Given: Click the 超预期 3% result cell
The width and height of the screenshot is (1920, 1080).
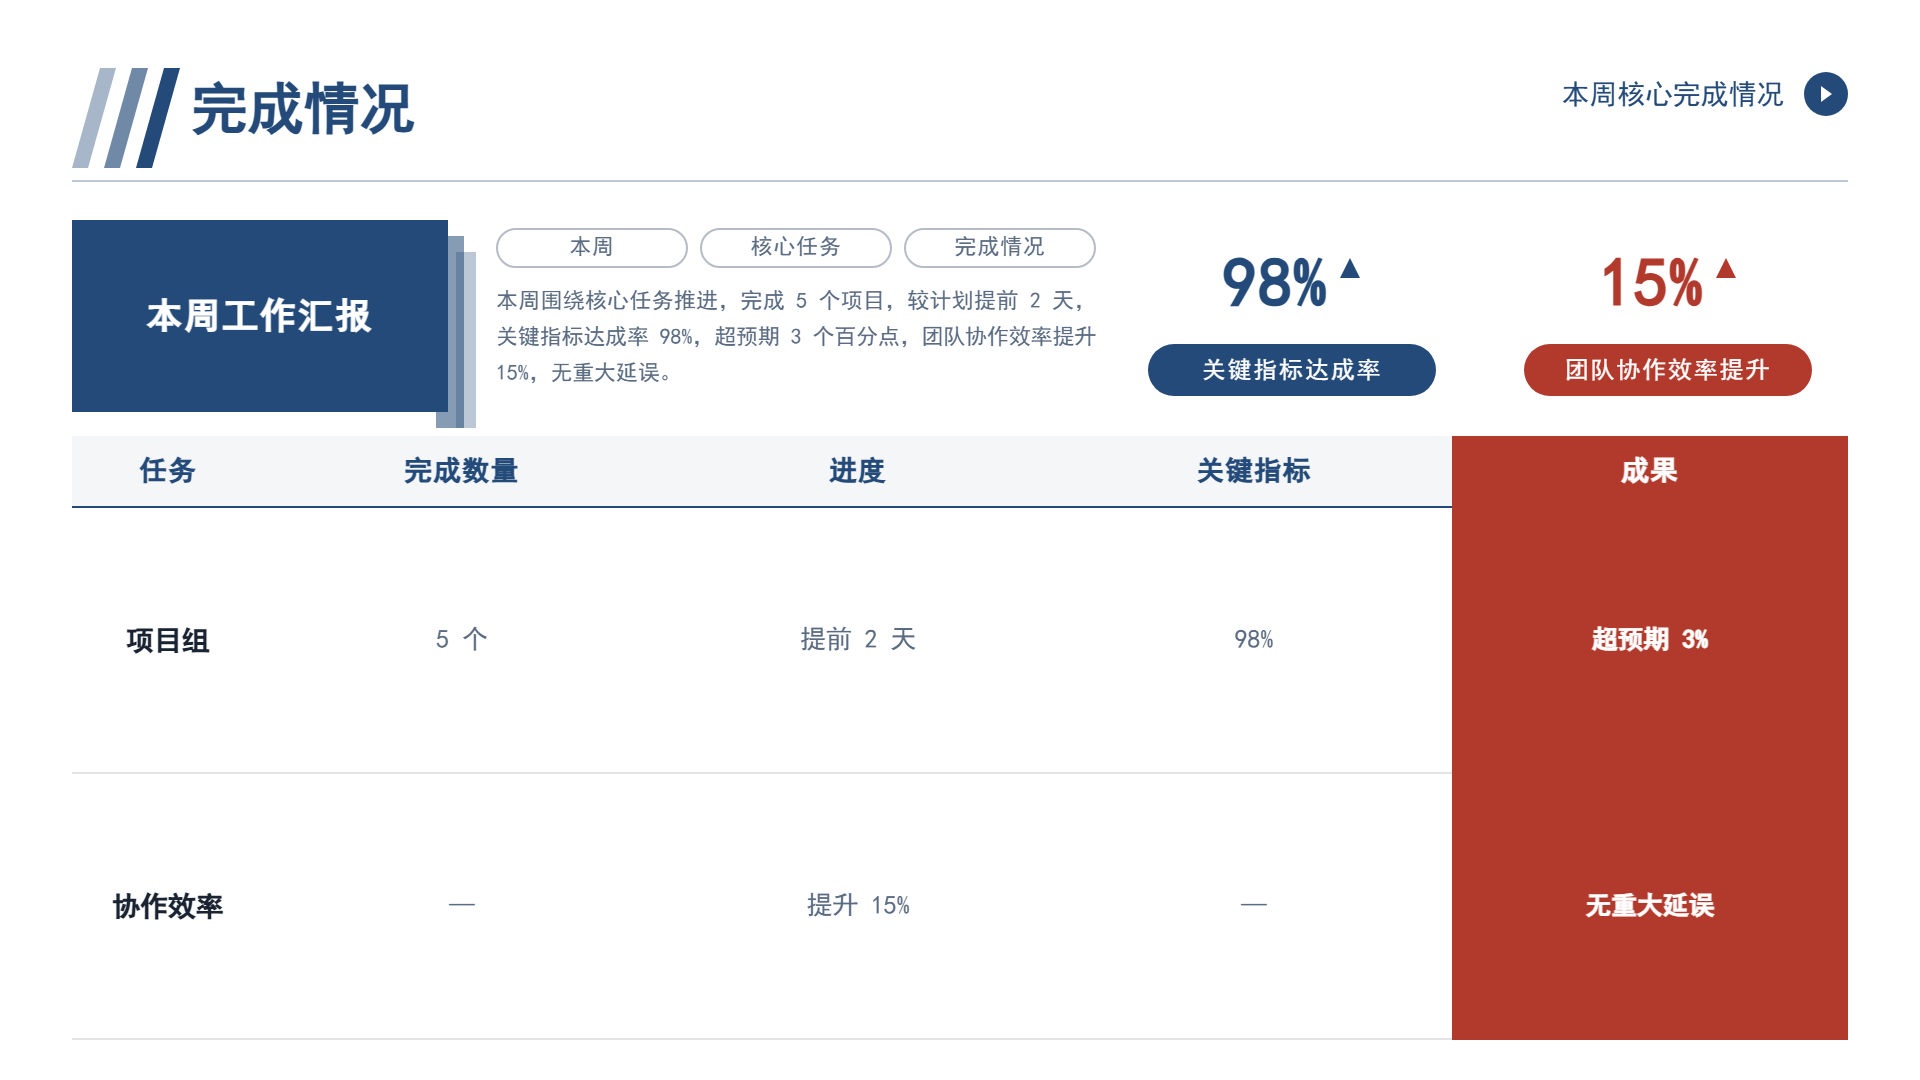Looking at the screenshot, I should [x=1650, y=640].
